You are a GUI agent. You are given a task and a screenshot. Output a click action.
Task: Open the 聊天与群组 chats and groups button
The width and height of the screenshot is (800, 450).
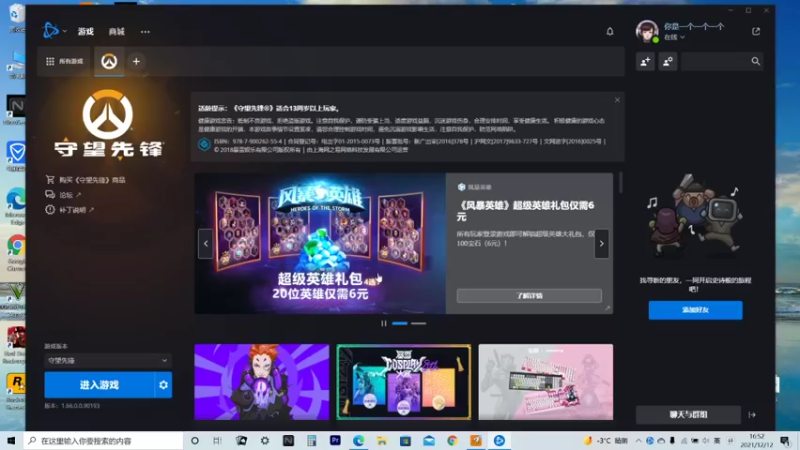(x=688, y=415)
